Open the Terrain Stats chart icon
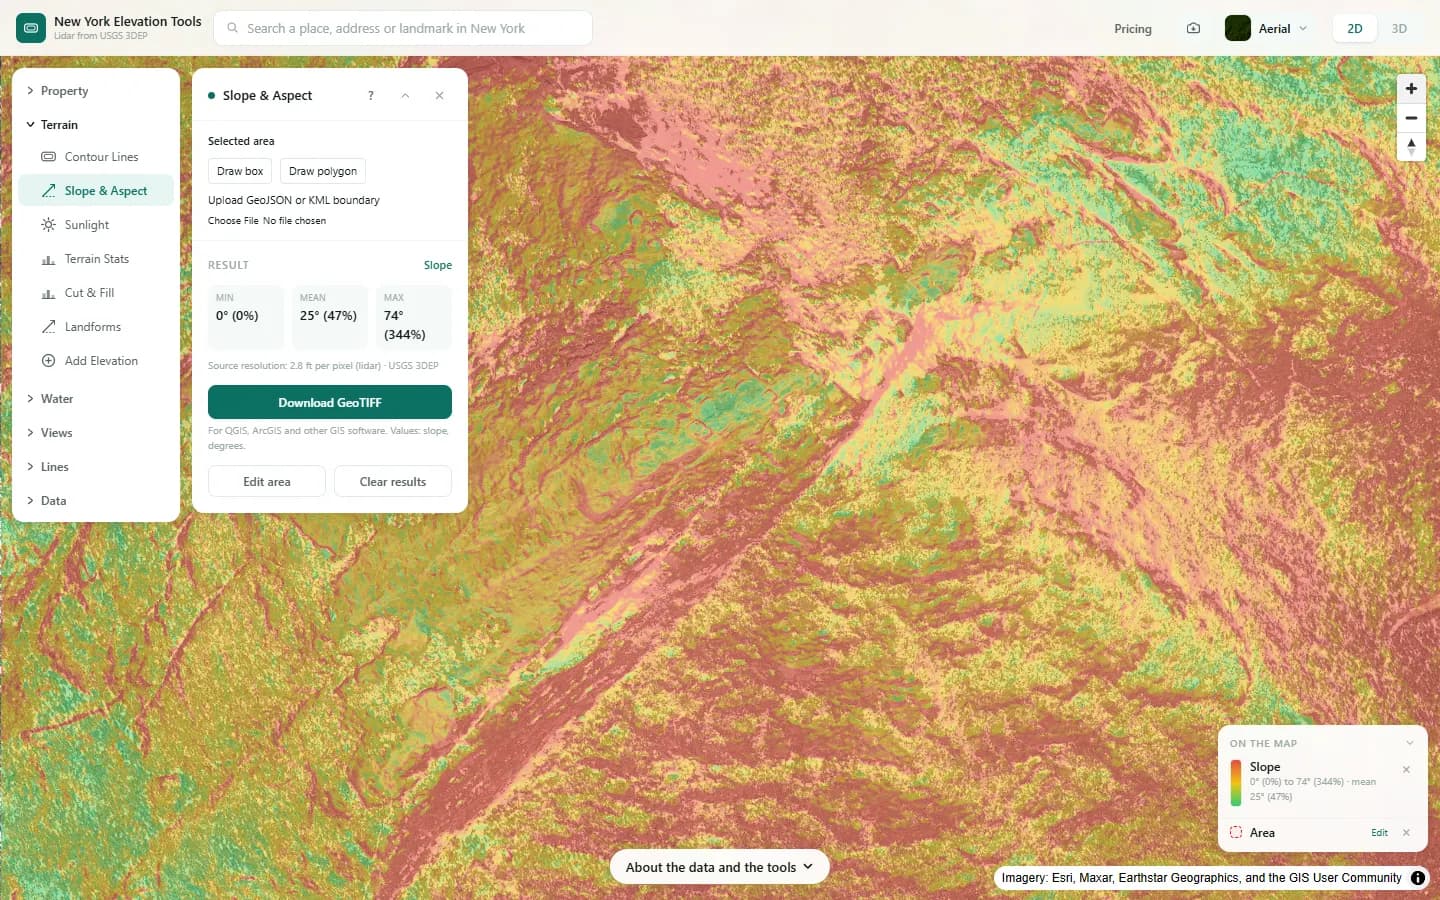 (48, 259)
